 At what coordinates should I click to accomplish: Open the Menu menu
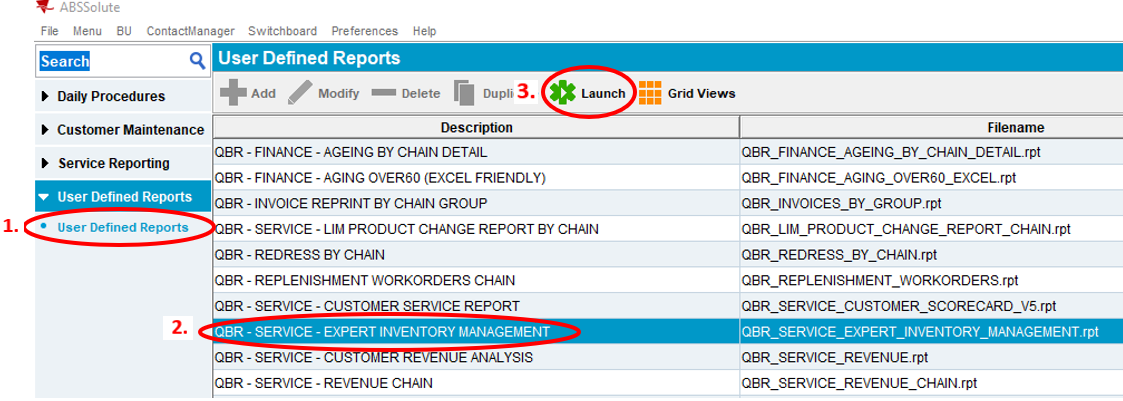point(87,31)
